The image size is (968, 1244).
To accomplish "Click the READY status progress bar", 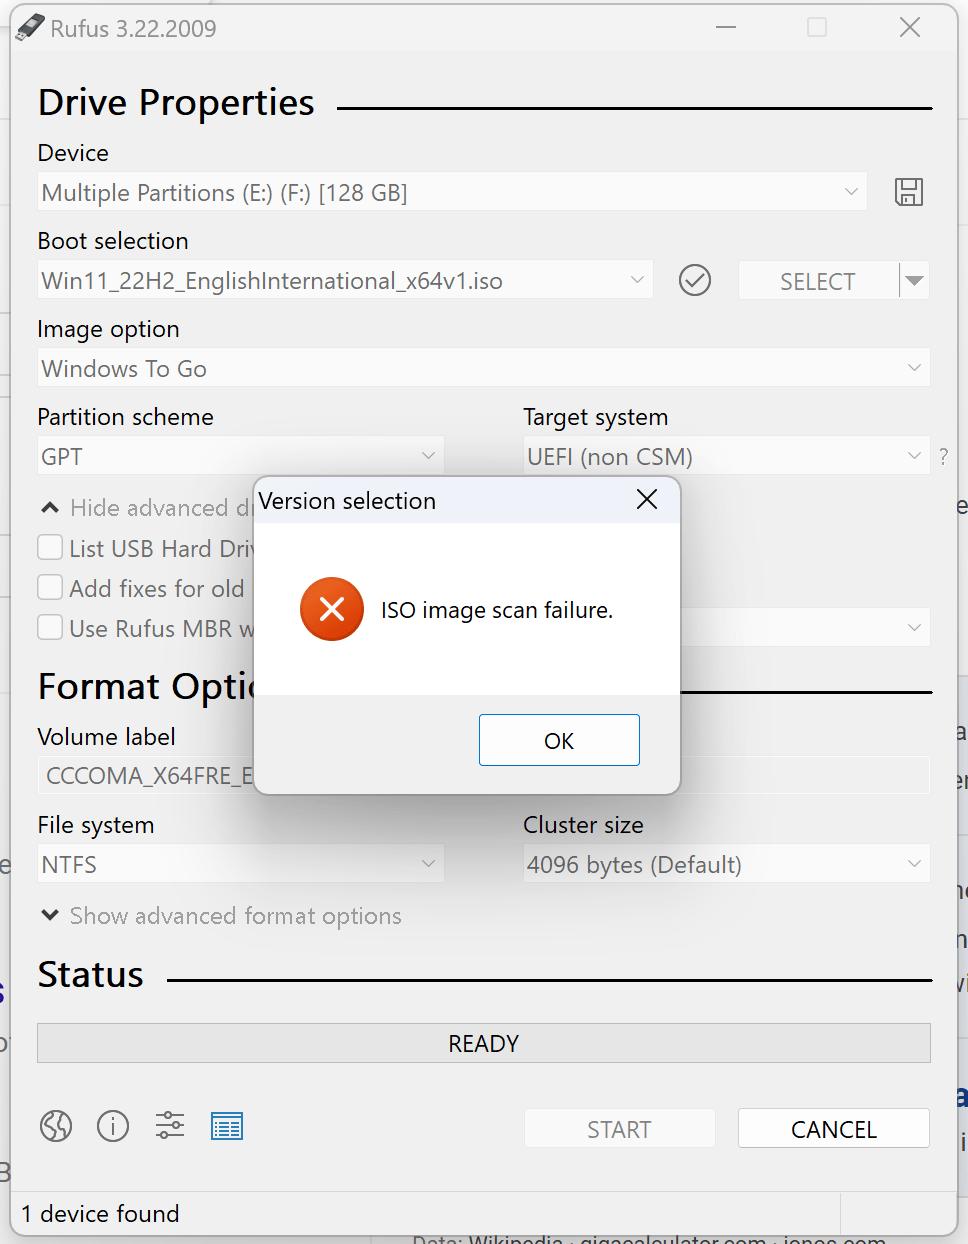I will point(483,1043).
